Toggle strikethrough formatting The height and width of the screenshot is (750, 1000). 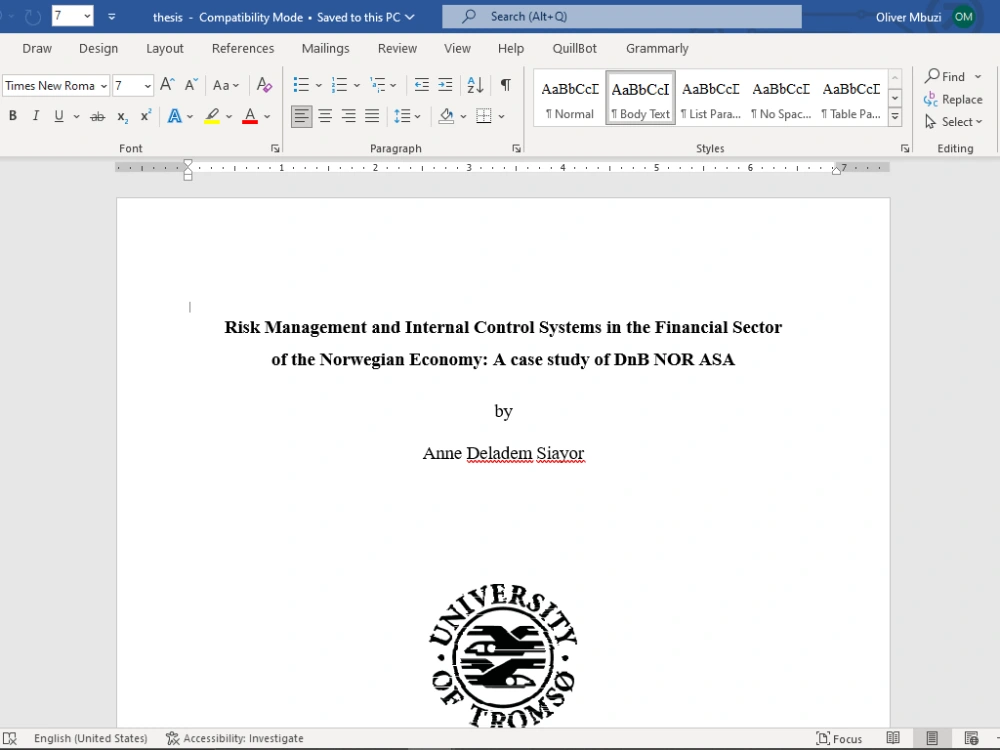pos(98,116)
